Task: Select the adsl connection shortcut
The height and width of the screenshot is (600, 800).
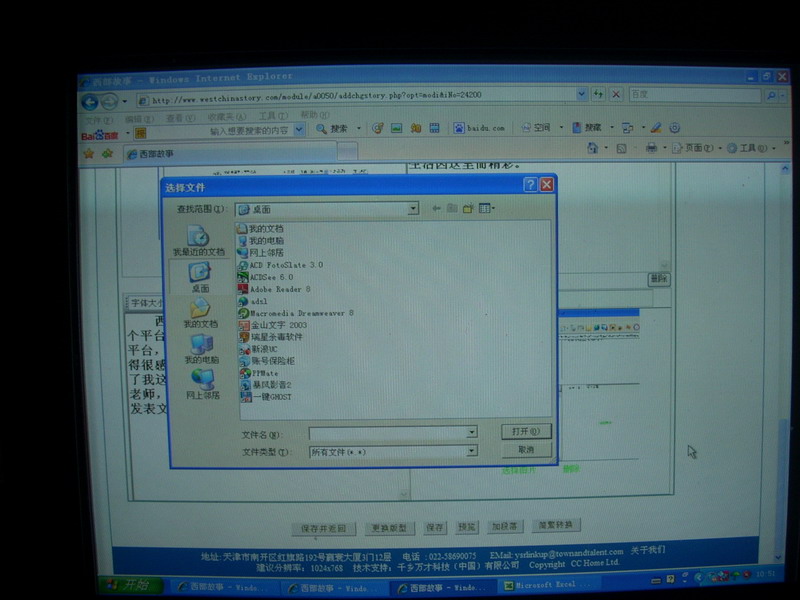Action: point(253,301)
